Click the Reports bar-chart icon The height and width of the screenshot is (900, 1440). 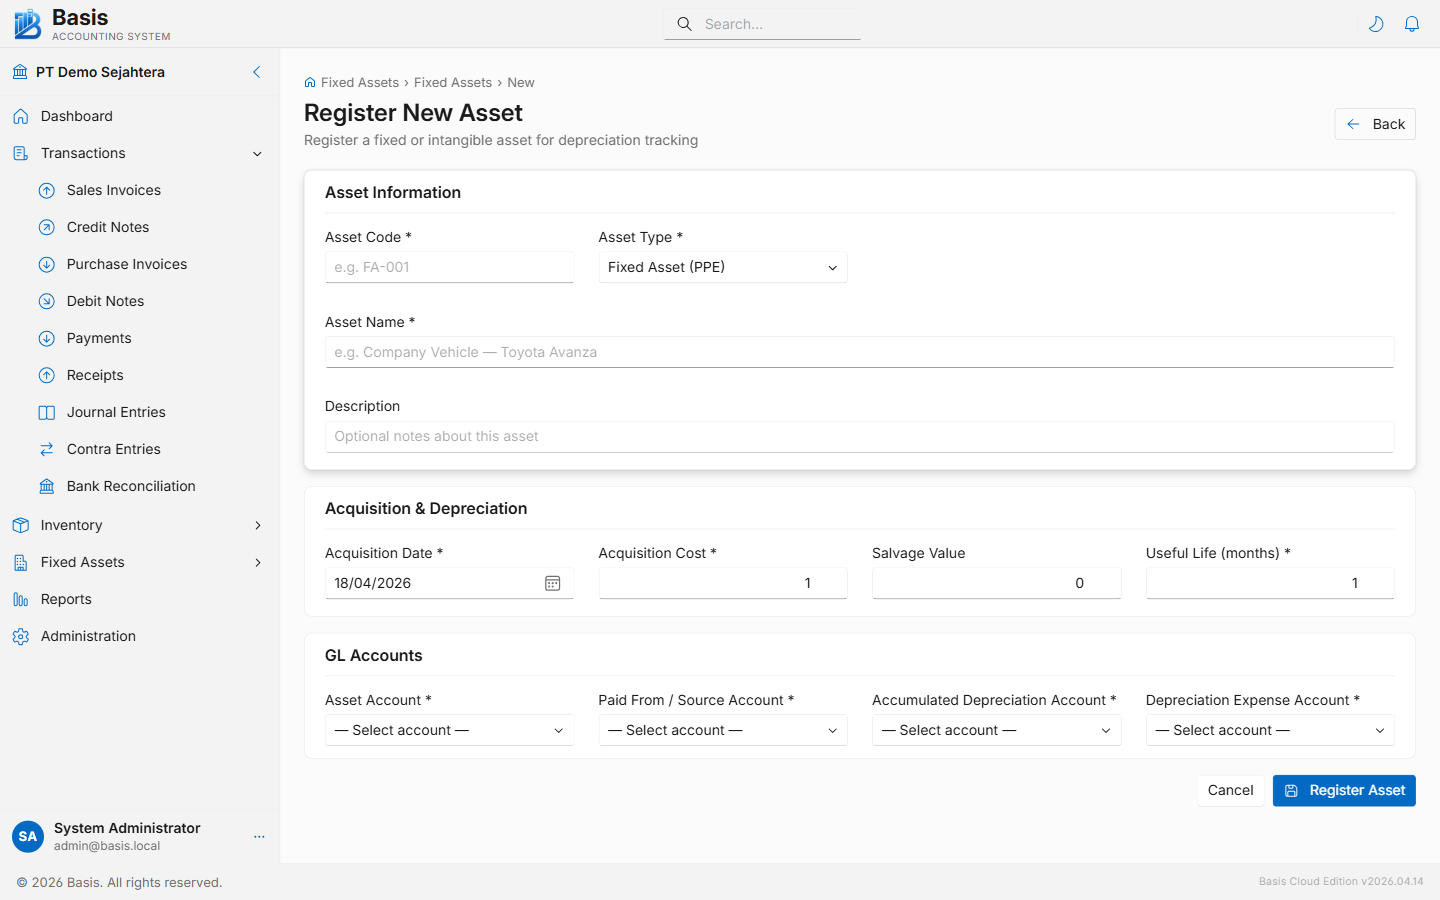point(21,599)
